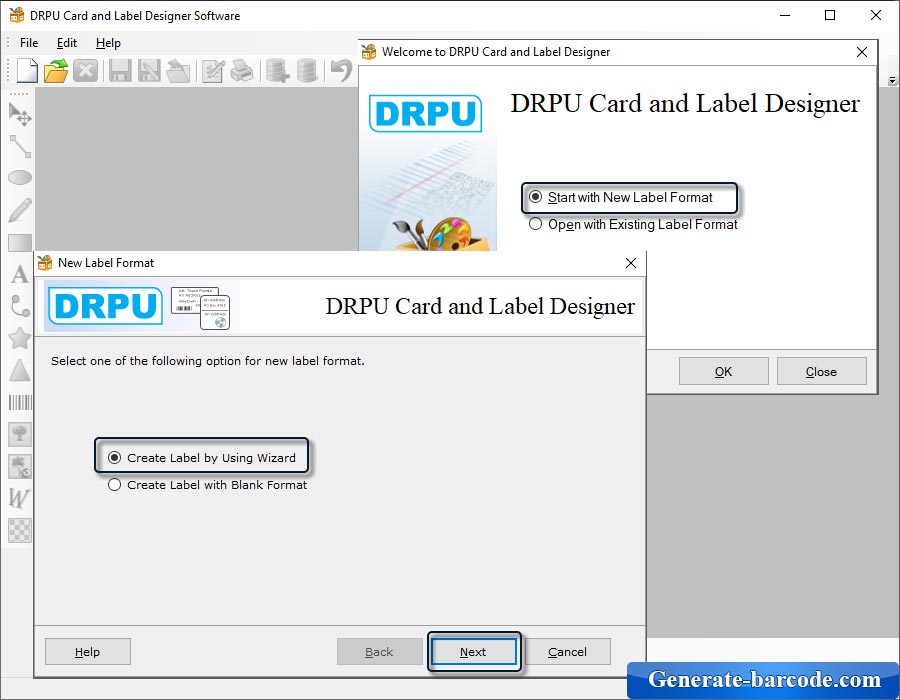This screenshot has height=700, width=900.
Task: Click Help in New Label Format dialog
Action: [87, 652]
